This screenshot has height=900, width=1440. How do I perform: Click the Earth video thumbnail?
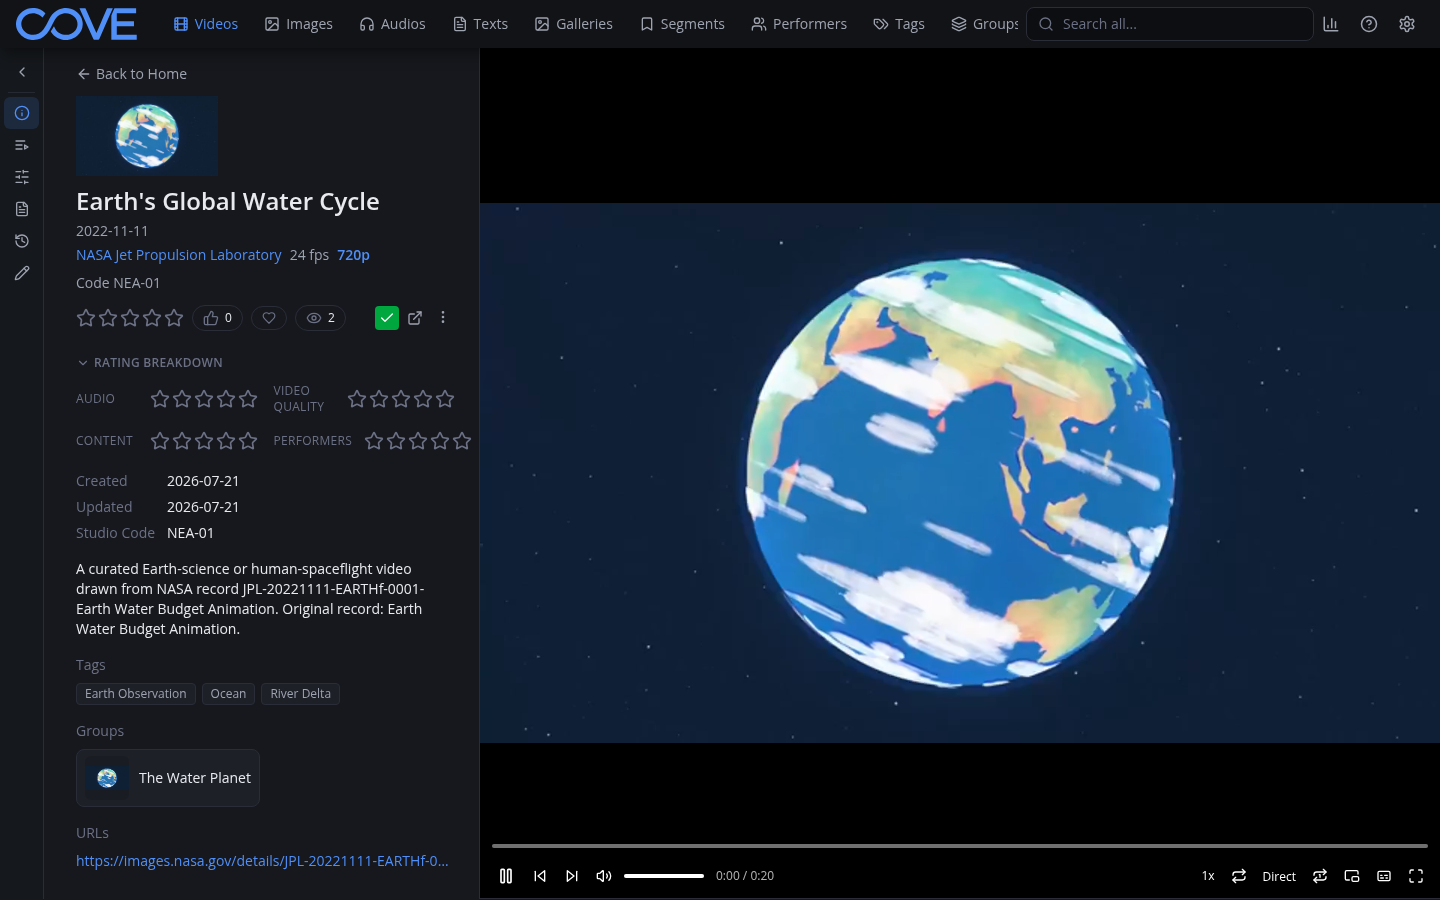pyautogui.click(x=147, y=136)
